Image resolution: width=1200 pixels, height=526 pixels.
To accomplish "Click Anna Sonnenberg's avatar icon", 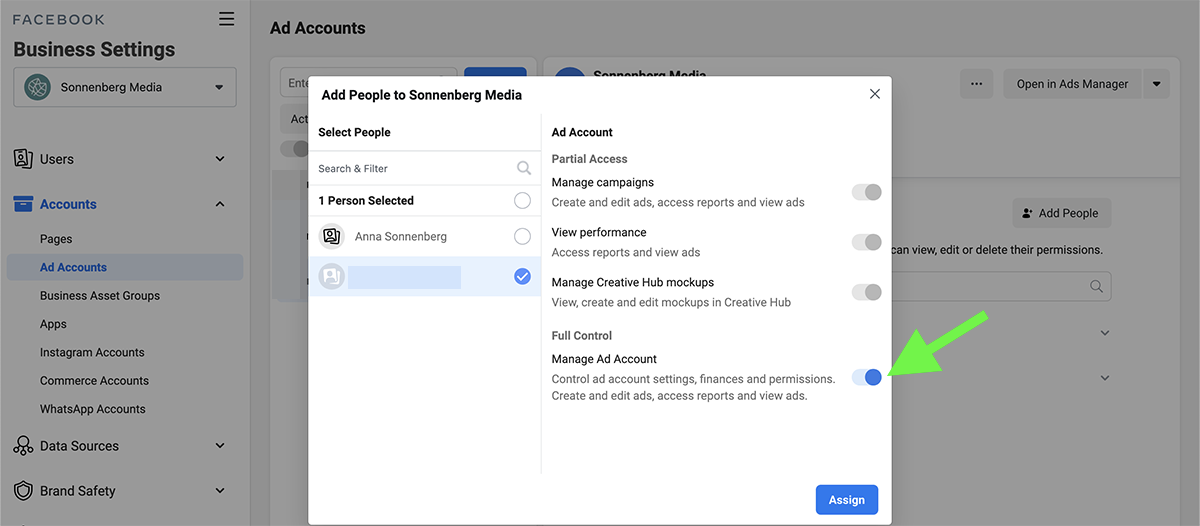I will click(331, 237).
